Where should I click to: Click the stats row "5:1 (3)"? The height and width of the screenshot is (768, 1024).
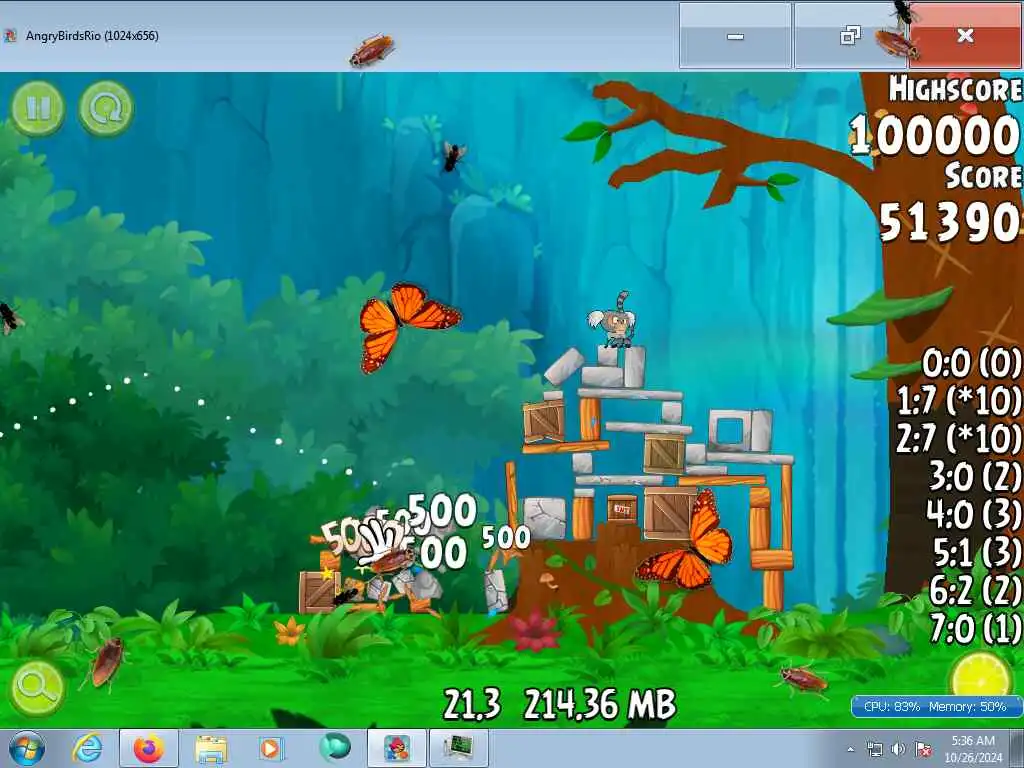pos(977,552)
